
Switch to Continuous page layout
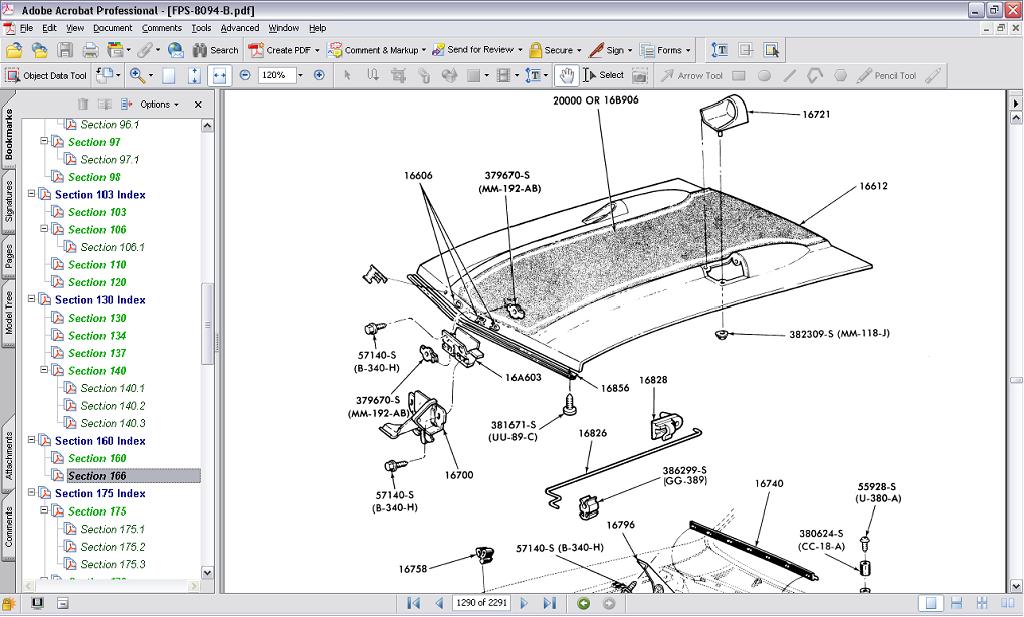957,603
